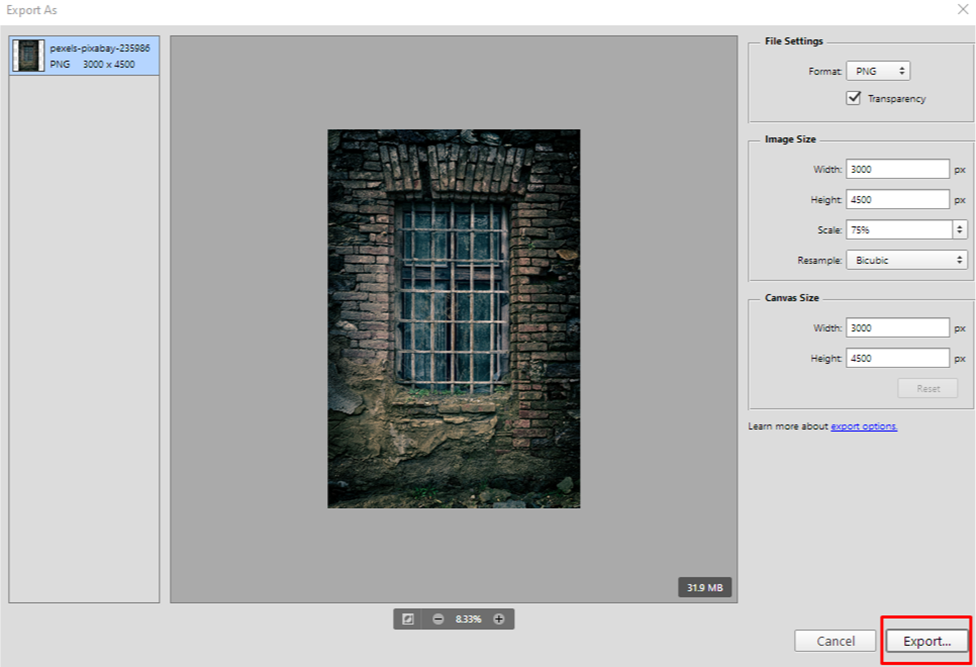Toggle the preview quality icon
Image resolution: width=976 pixels, height=667 pixels.
(x=408, y=618)
